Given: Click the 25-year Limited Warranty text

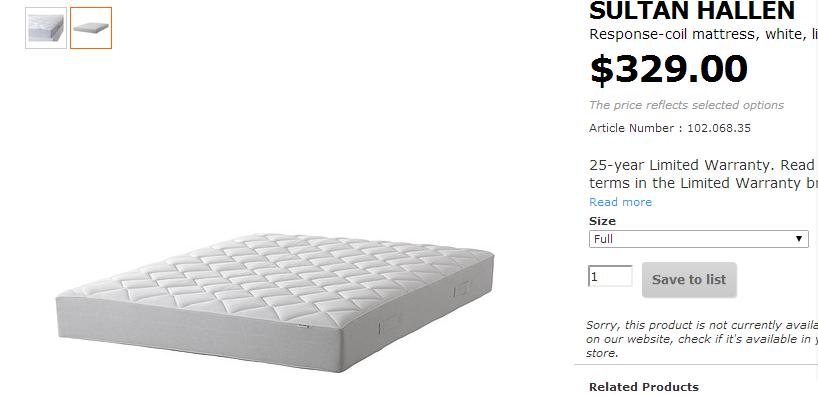Looking at the screenshot, I should click(x=703, y=174).
